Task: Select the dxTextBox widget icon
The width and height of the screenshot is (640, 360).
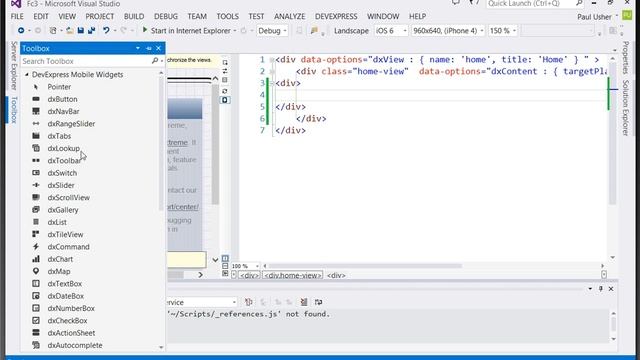Action: [36, 283]
